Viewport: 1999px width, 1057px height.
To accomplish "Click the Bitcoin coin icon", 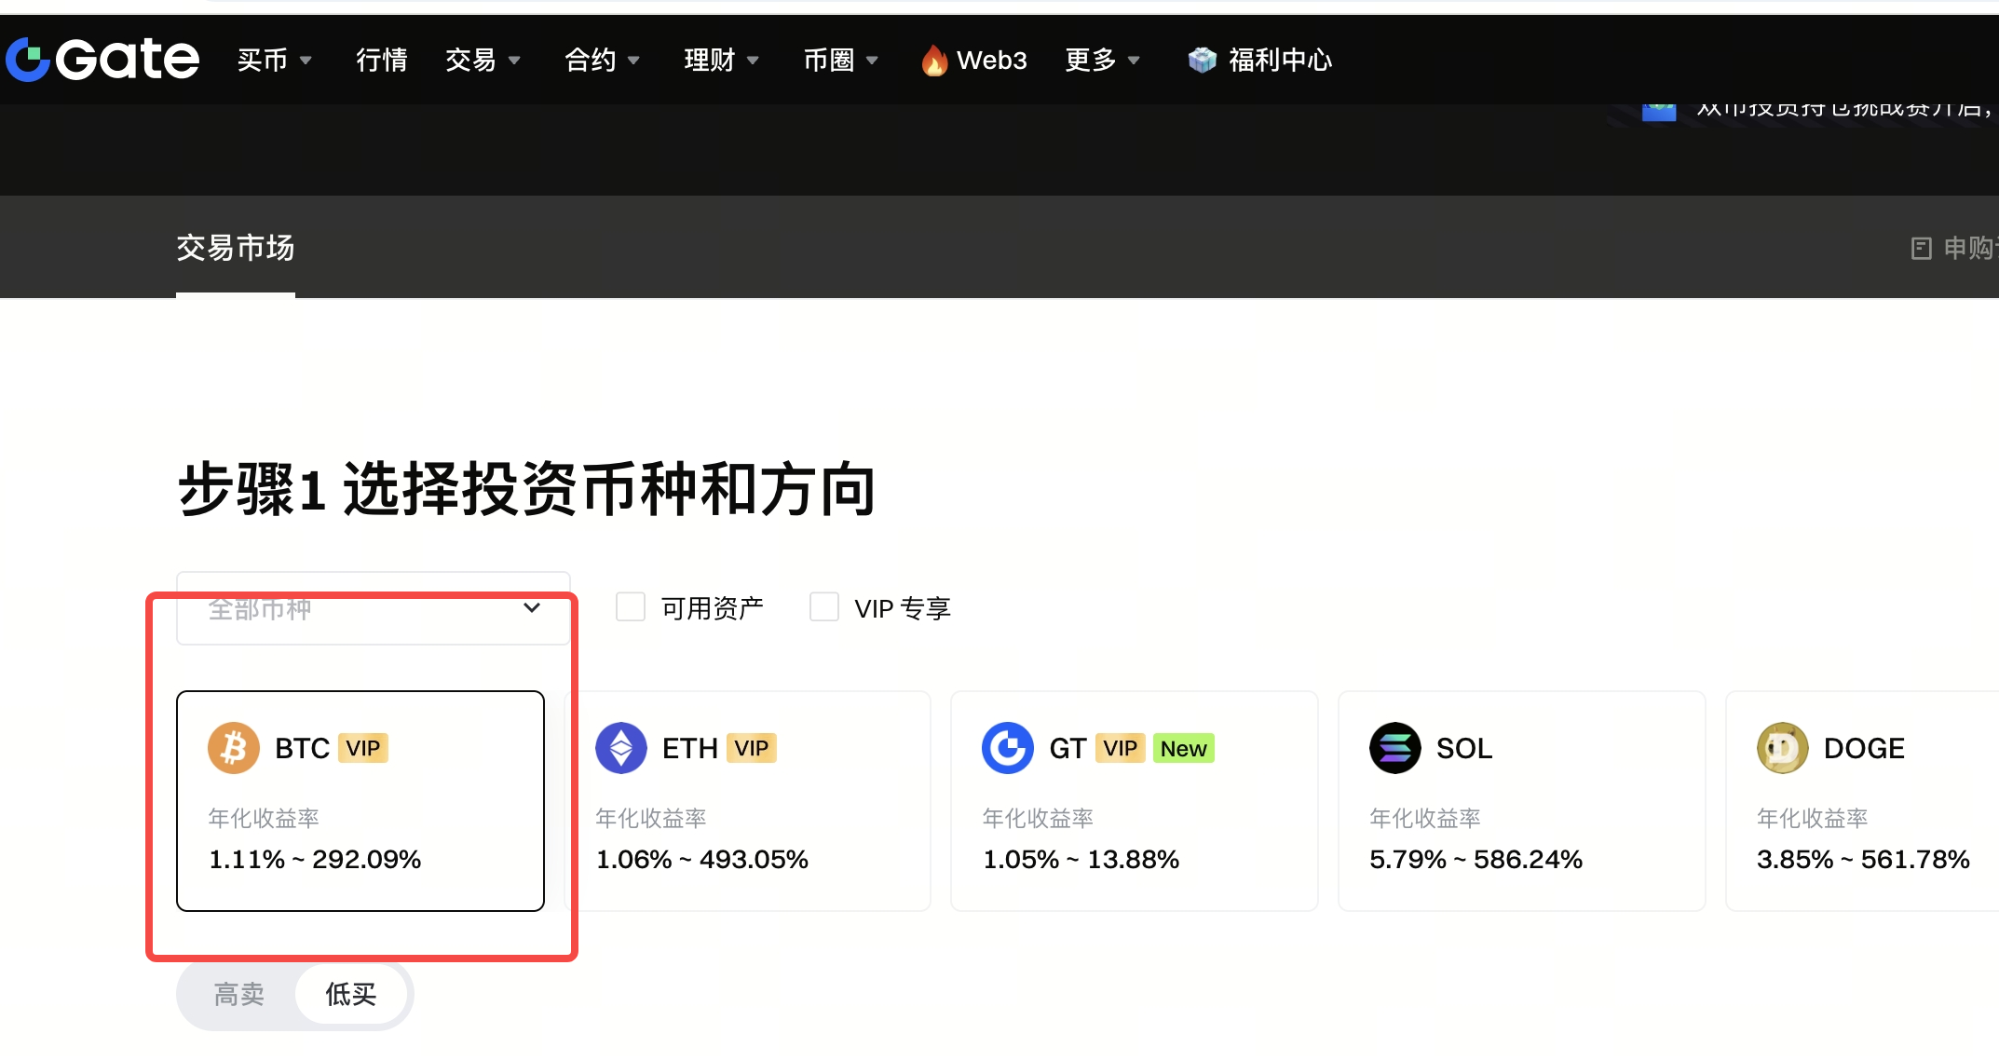I will pos(234,748).
